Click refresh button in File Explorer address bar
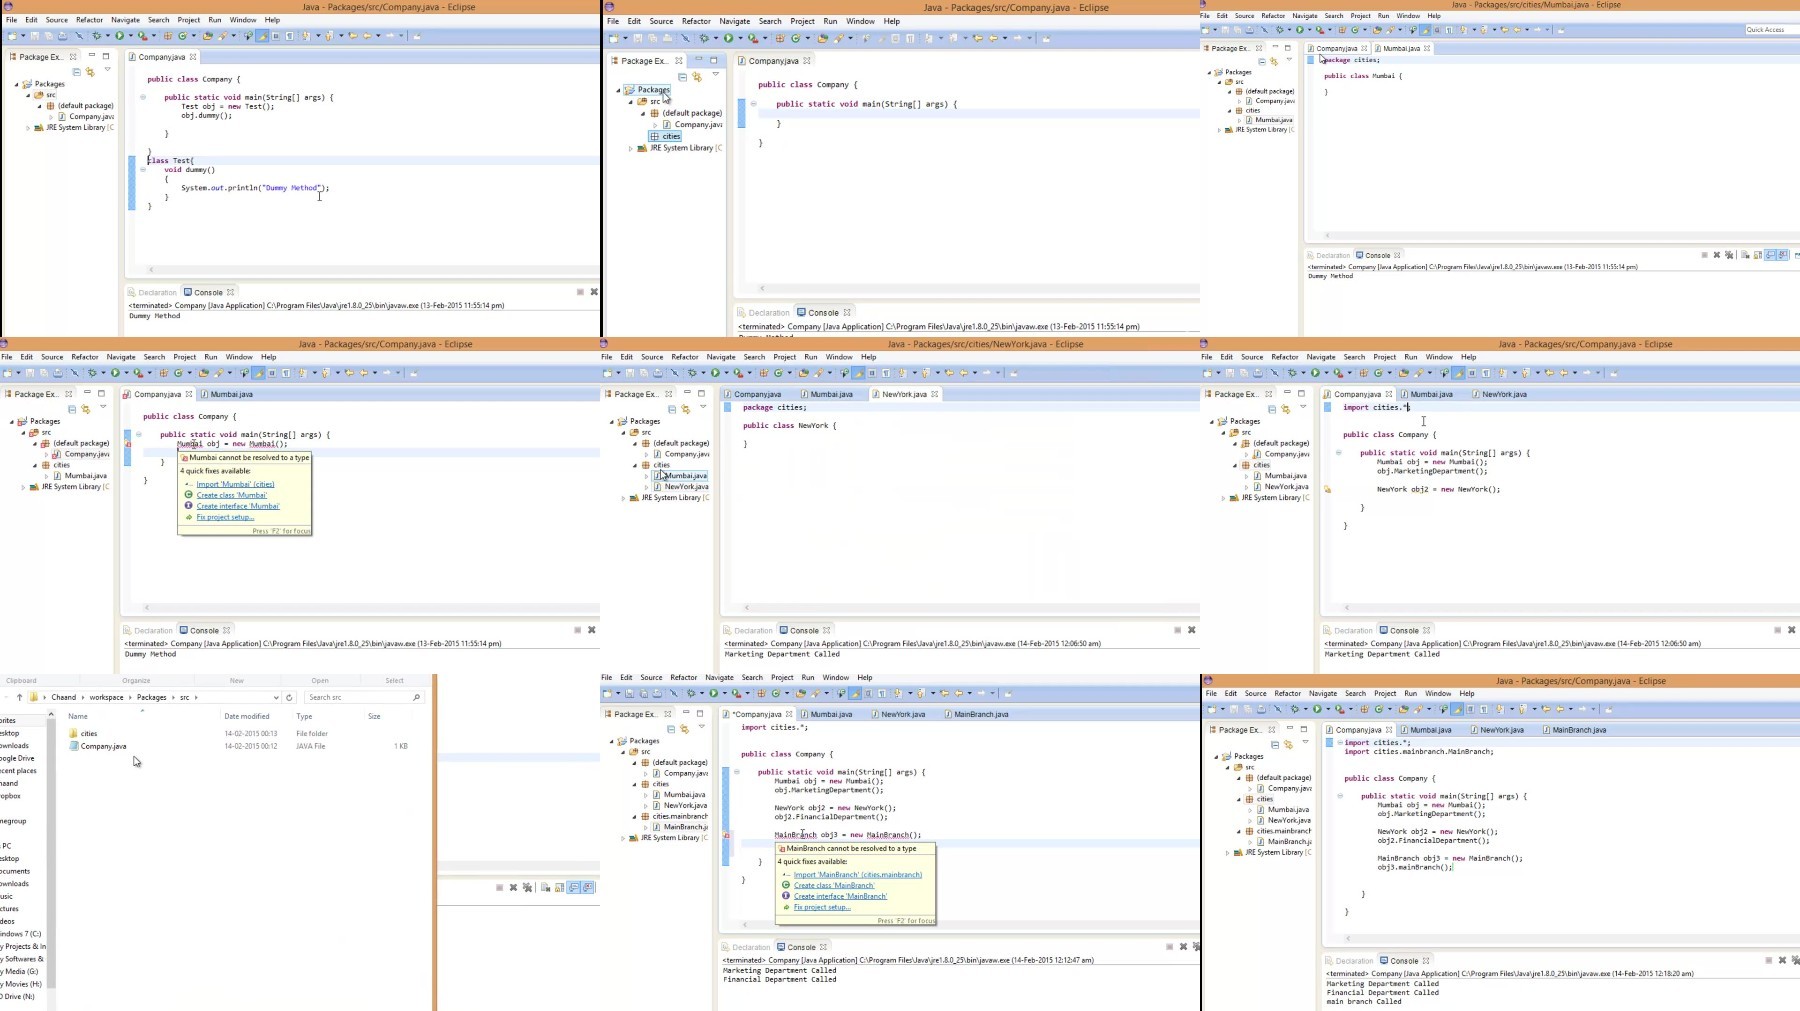The width and height of the screenshot is (1800, 1011). point(289,697)
